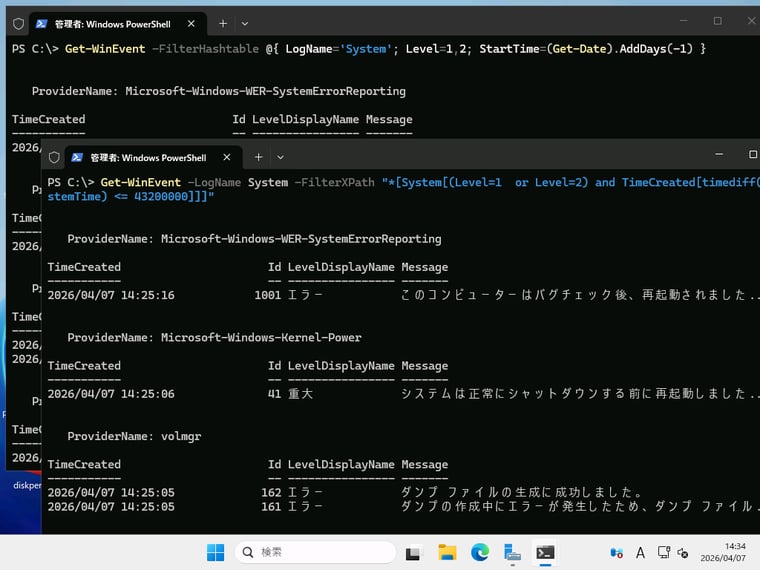Open the network display tray icon
The height and width of the screenshot is (570, 760).
tap(664, 553)
